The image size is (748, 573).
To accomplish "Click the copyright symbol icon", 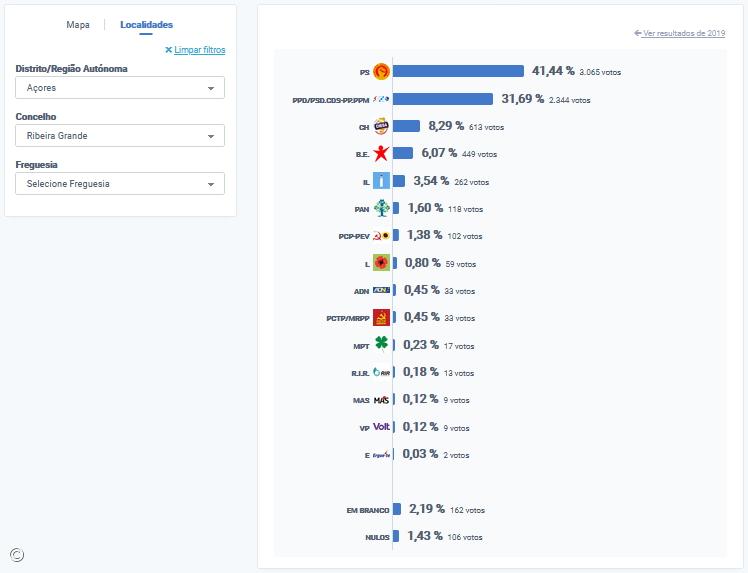I will [17, 555].
